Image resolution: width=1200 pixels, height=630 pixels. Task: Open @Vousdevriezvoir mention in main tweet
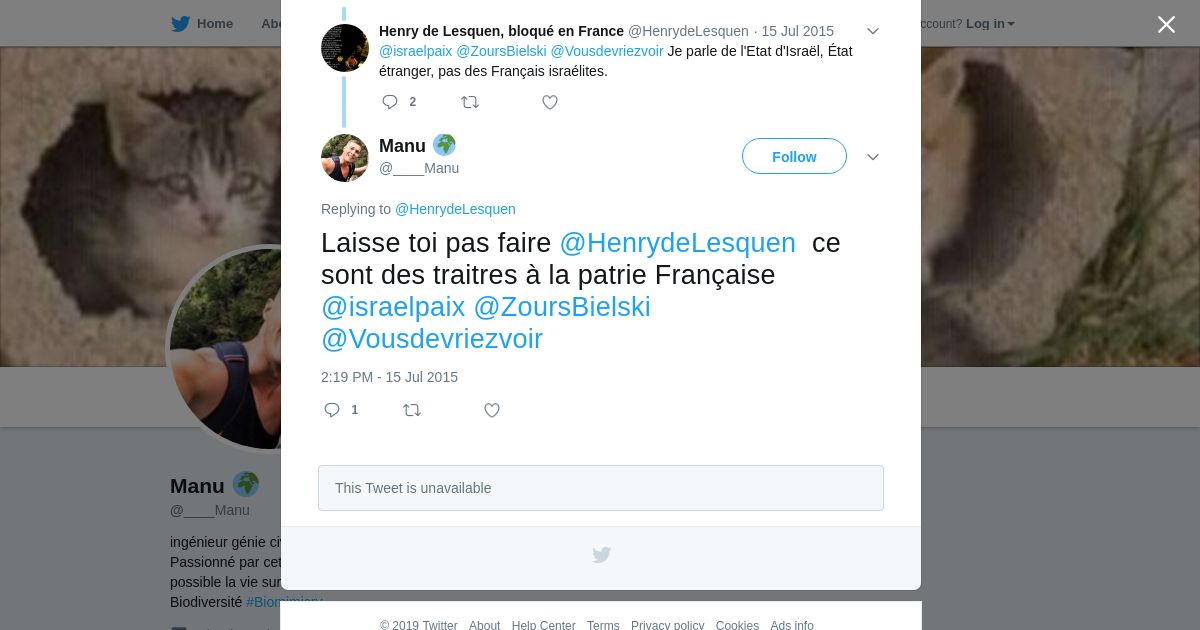point(432,339)
